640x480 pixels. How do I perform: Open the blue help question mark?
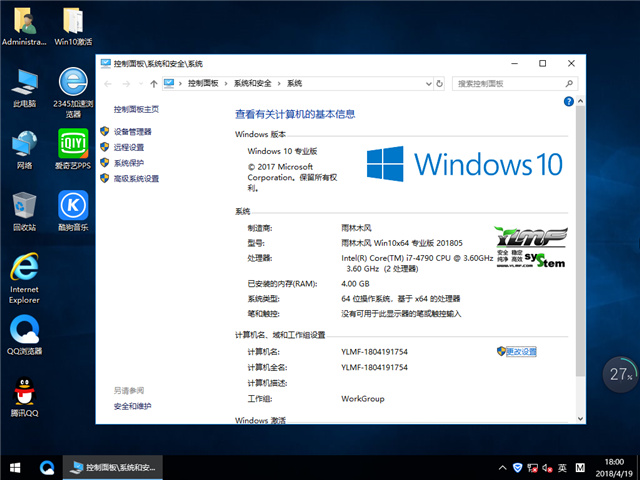pos(568,101)
